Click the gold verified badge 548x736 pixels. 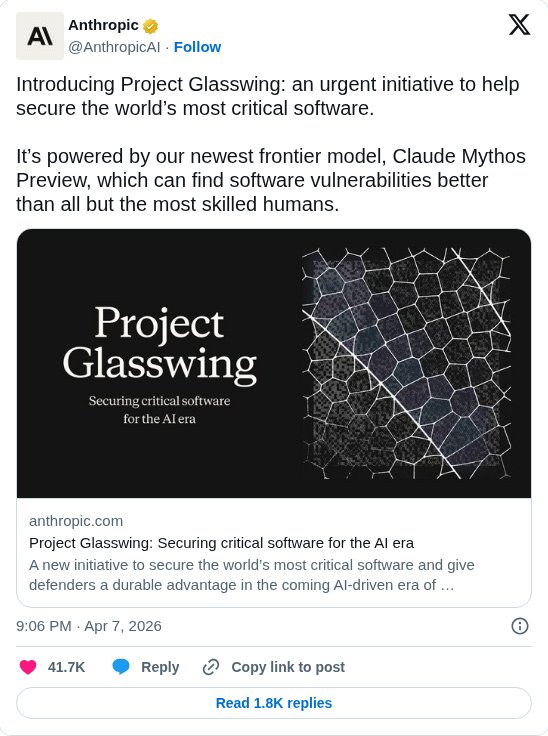pos(150,26)
